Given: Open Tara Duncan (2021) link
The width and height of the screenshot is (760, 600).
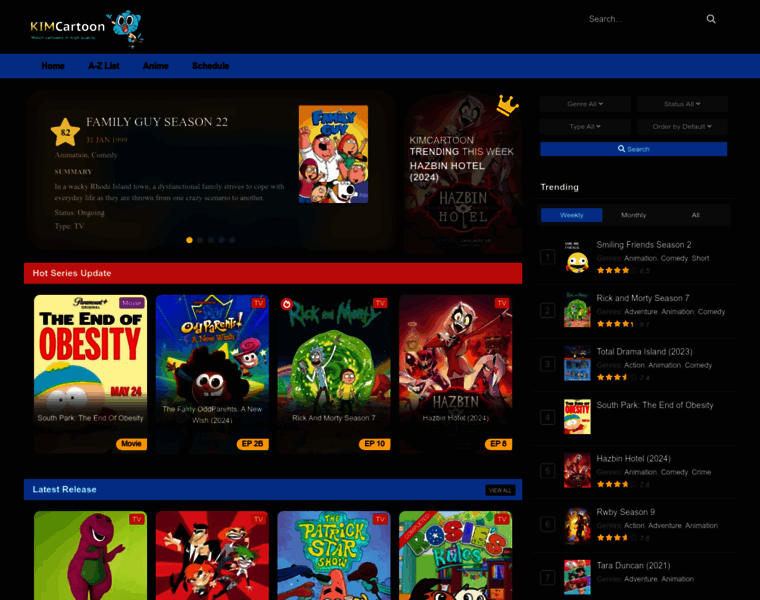Looking at the screenshot, I should (x=633, y=566).
